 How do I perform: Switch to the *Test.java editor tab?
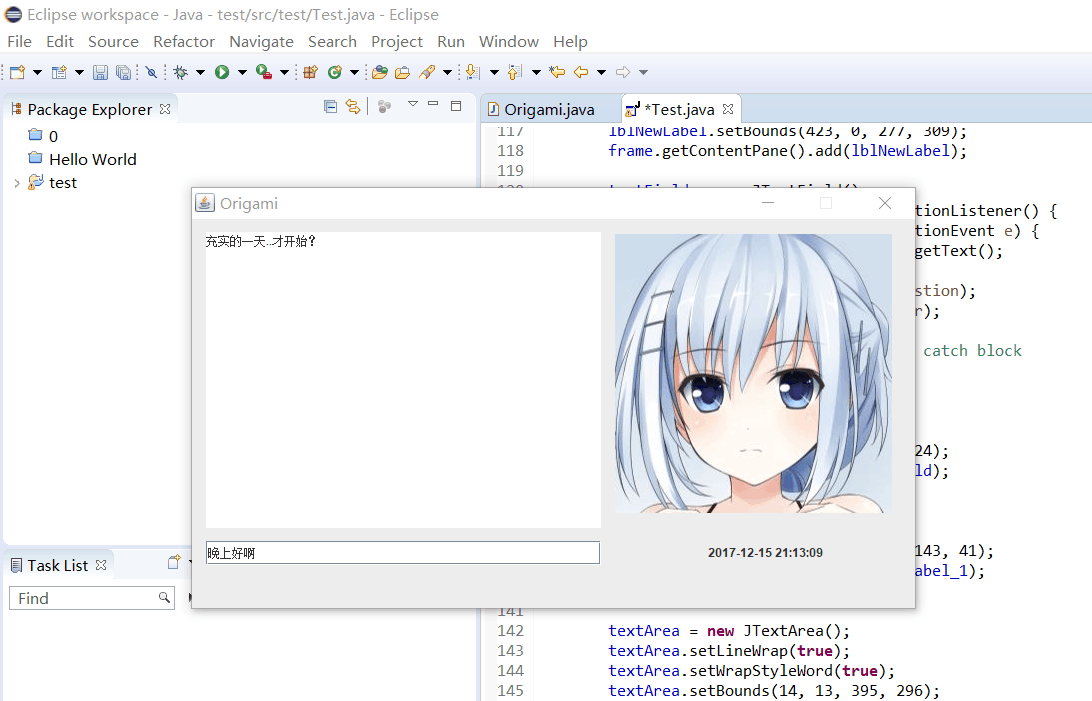tap(679, 110)
